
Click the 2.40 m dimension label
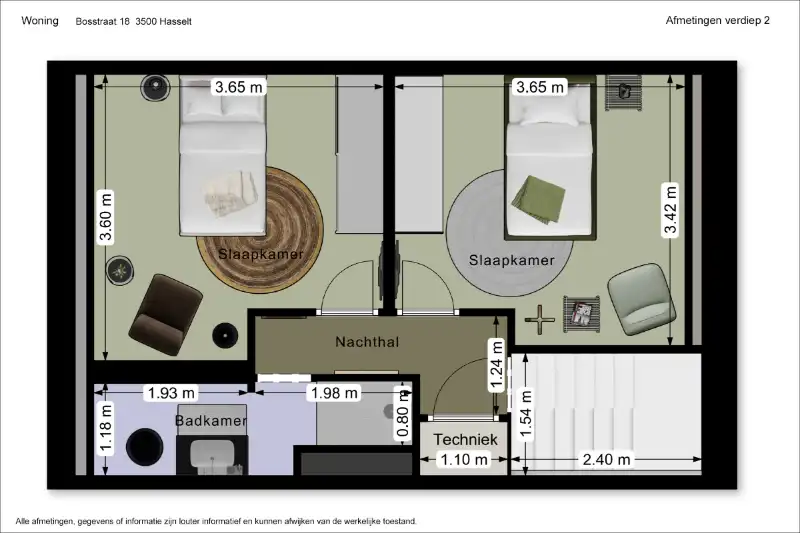click(607, 460)
